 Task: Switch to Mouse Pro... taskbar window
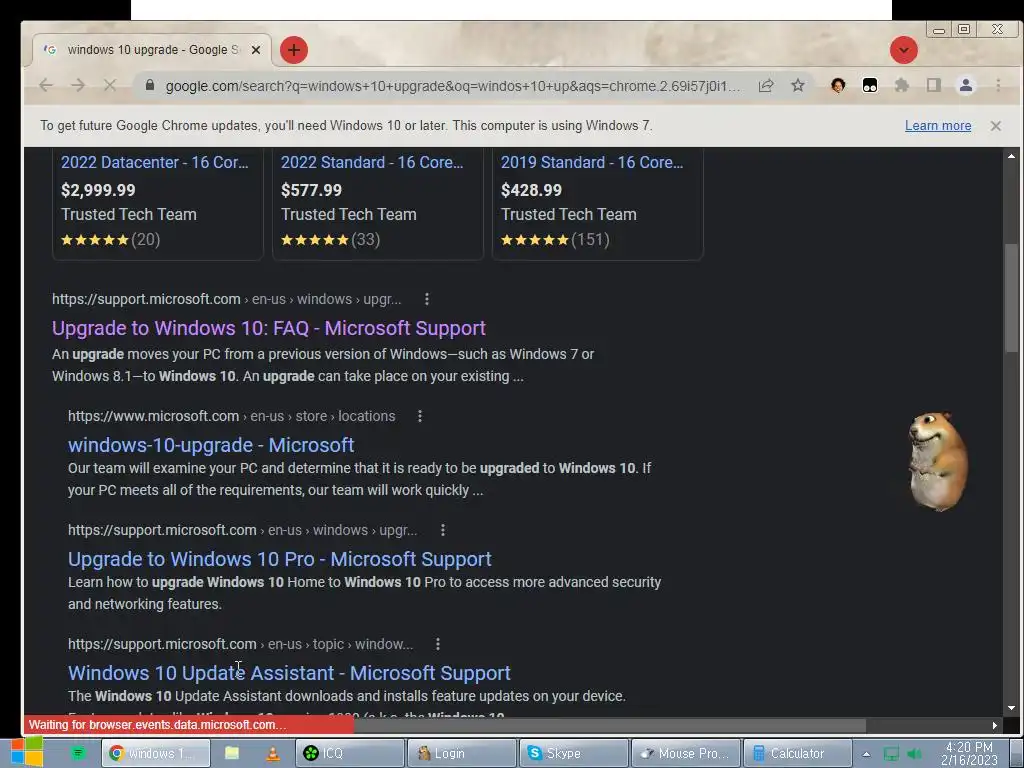[x=686, y=753]
